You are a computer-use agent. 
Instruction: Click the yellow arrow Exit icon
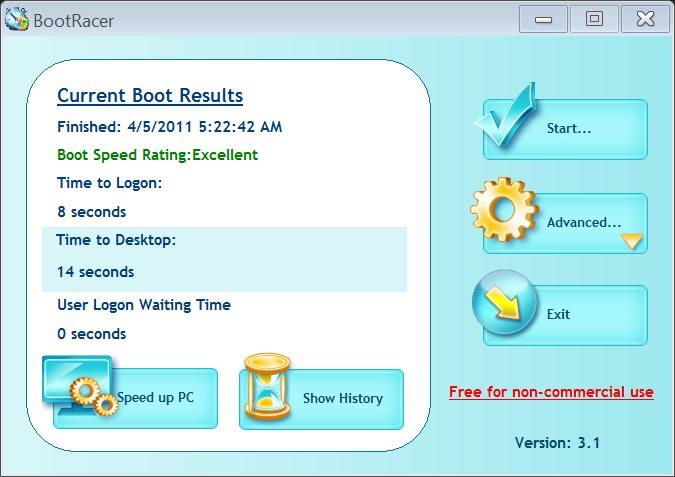505,302
